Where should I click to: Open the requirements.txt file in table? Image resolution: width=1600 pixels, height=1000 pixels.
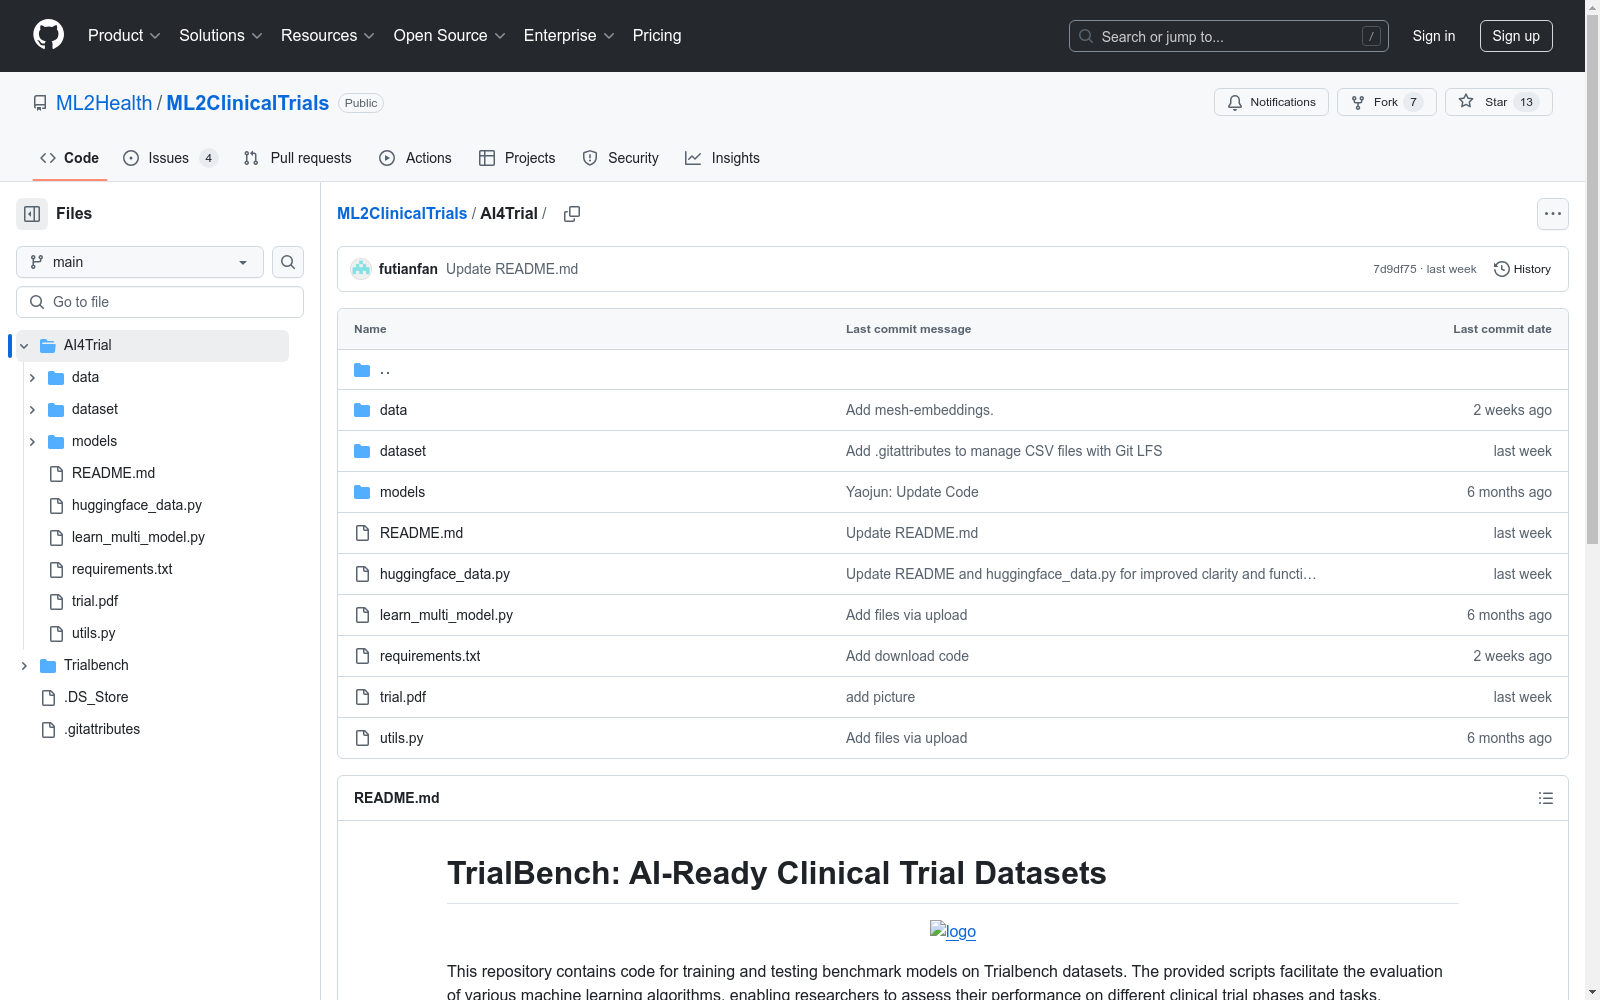[430, 656]
